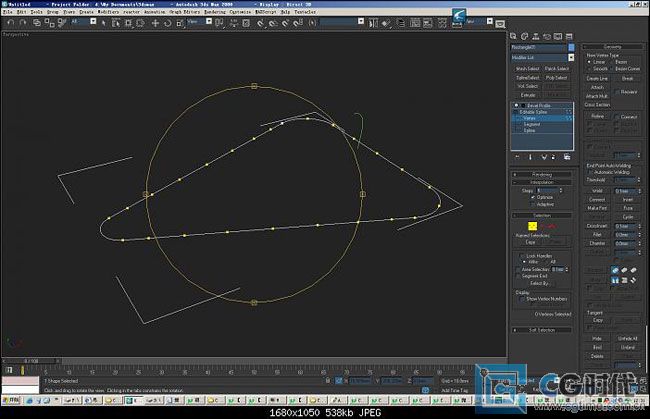The height and width of the screenshot is (419, 650).
Task: Open the Utilities command panel tab
Action: pos(569,36)
